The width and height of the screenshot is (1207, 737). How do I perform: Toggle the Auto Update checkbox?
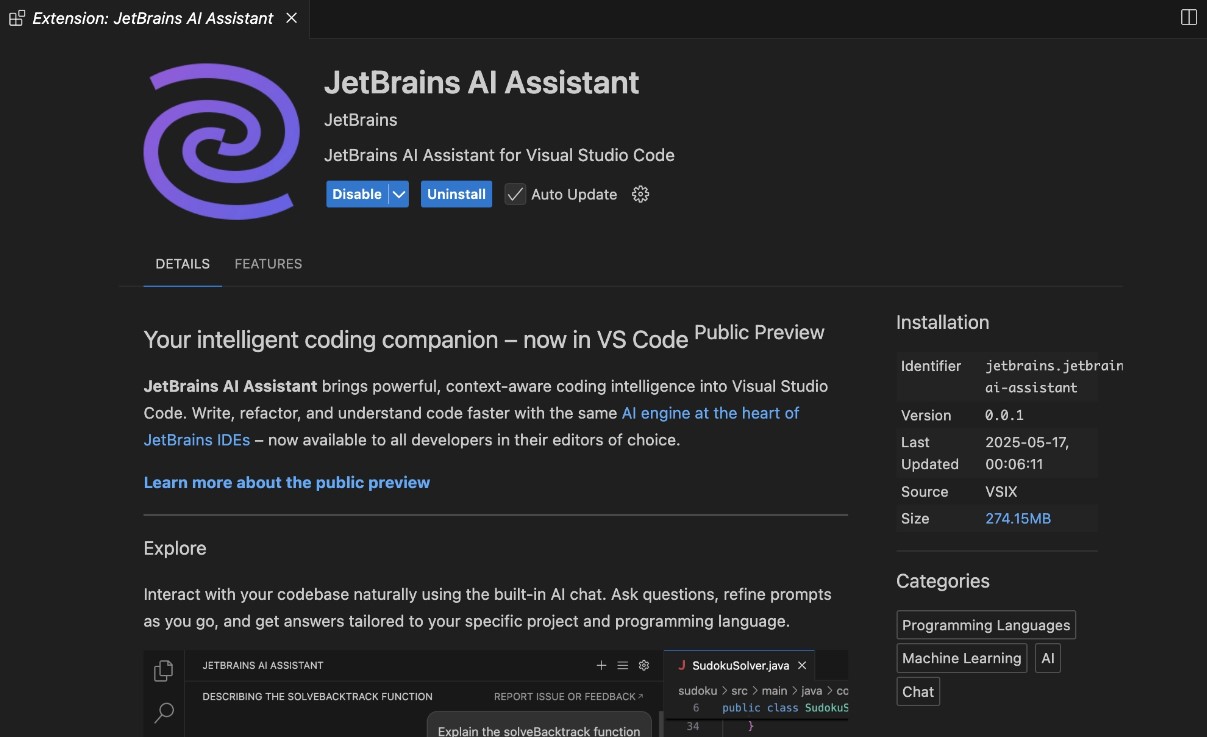tap(515, 194)
